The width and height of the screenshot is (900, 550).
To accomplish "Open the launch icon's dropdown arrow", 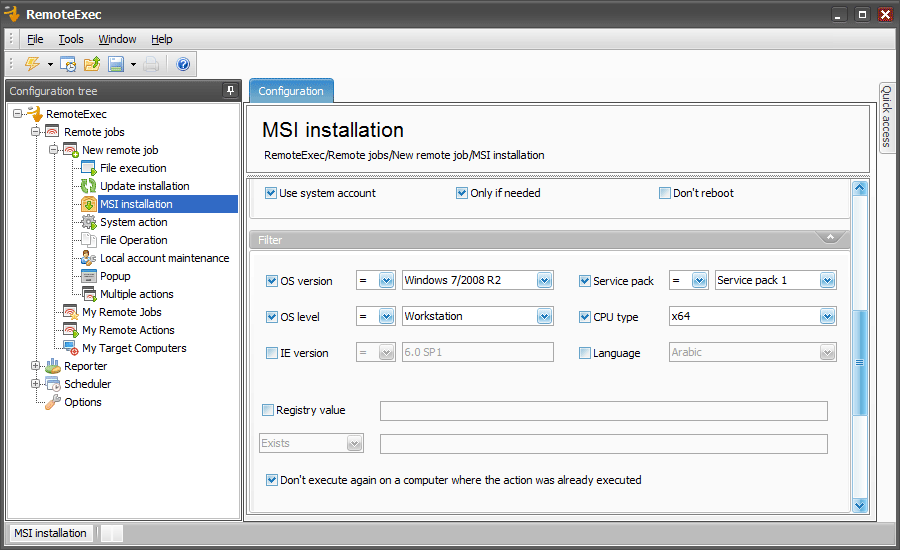I will pos(51,64).
